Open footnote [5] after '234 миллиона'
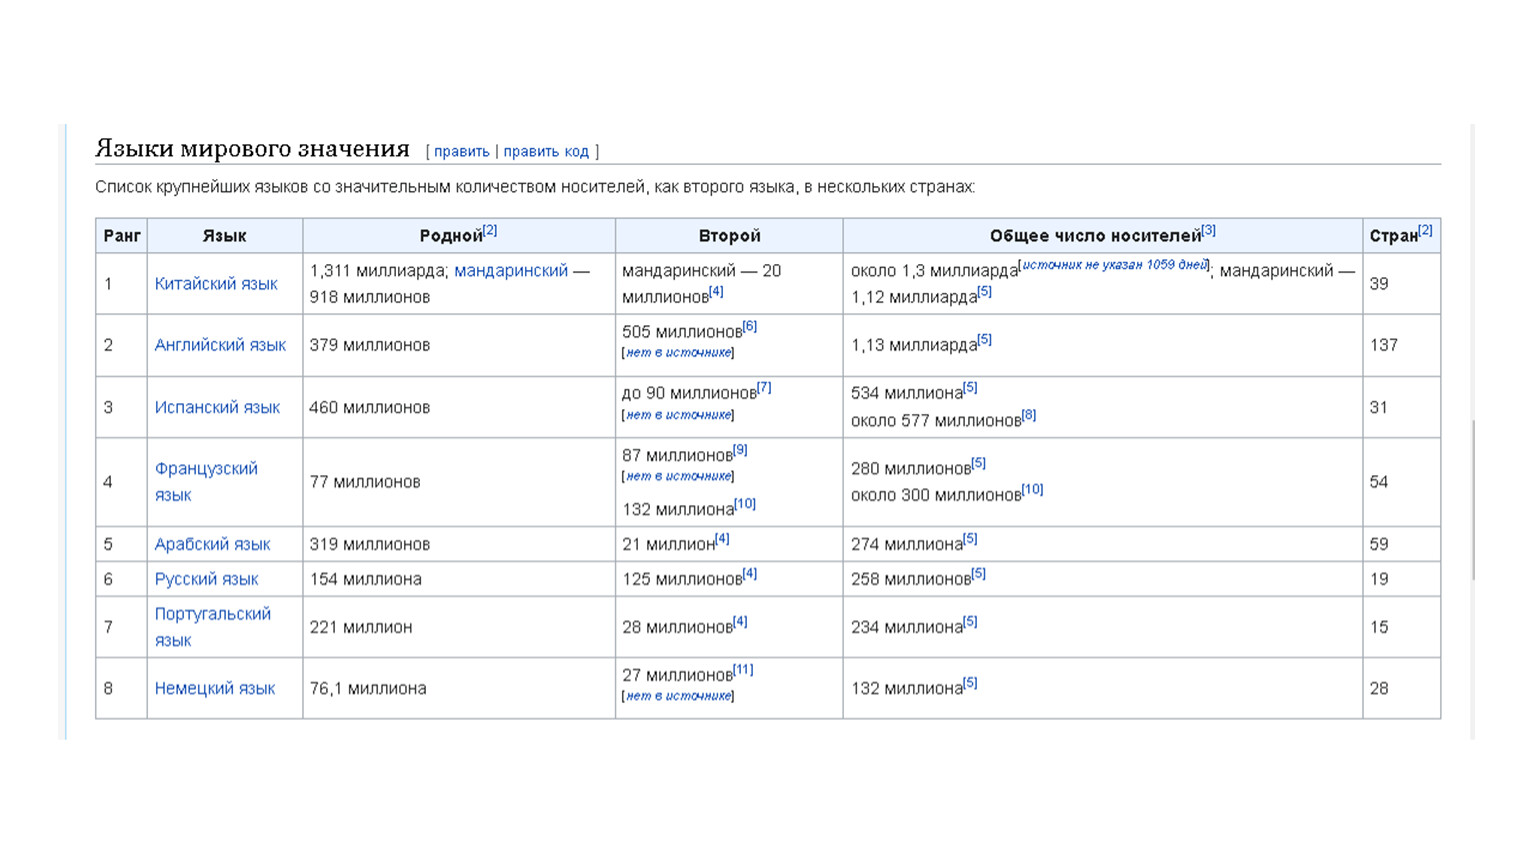This screenshot has width=1533, height=864. [x=970, y=622]
